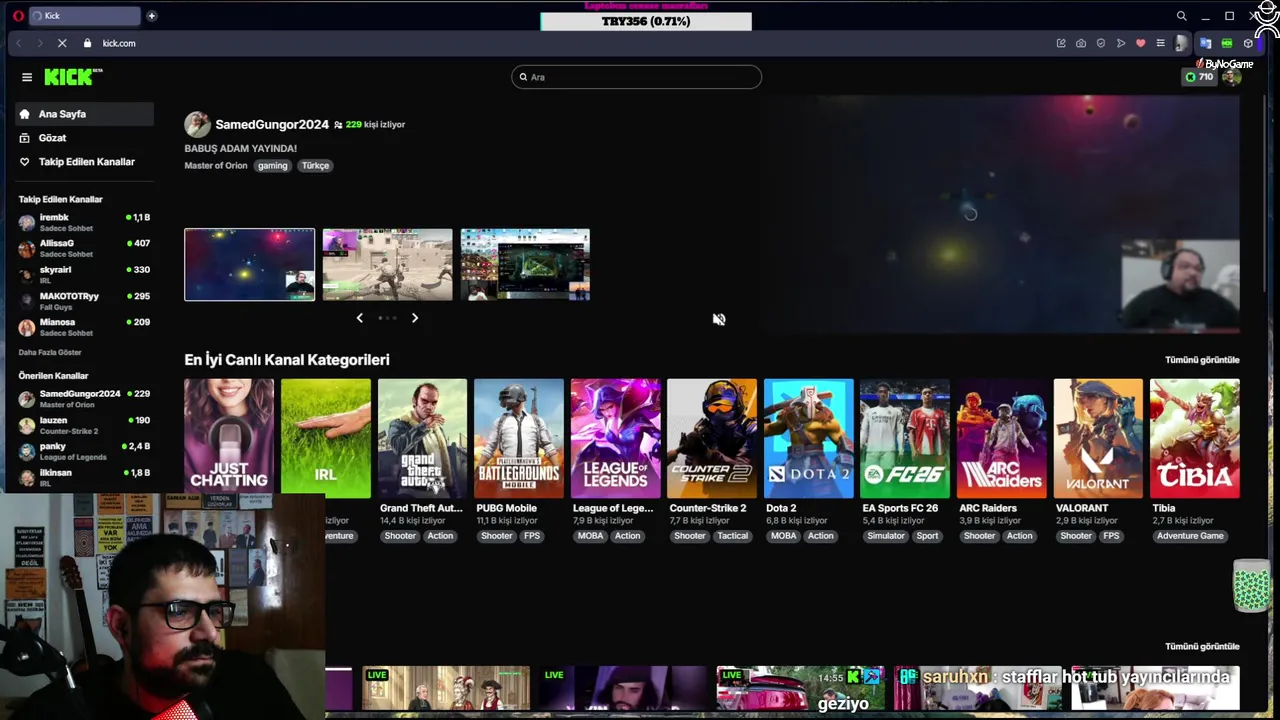
Task: Open the extensions cube icon
Action: (1248, 43)
